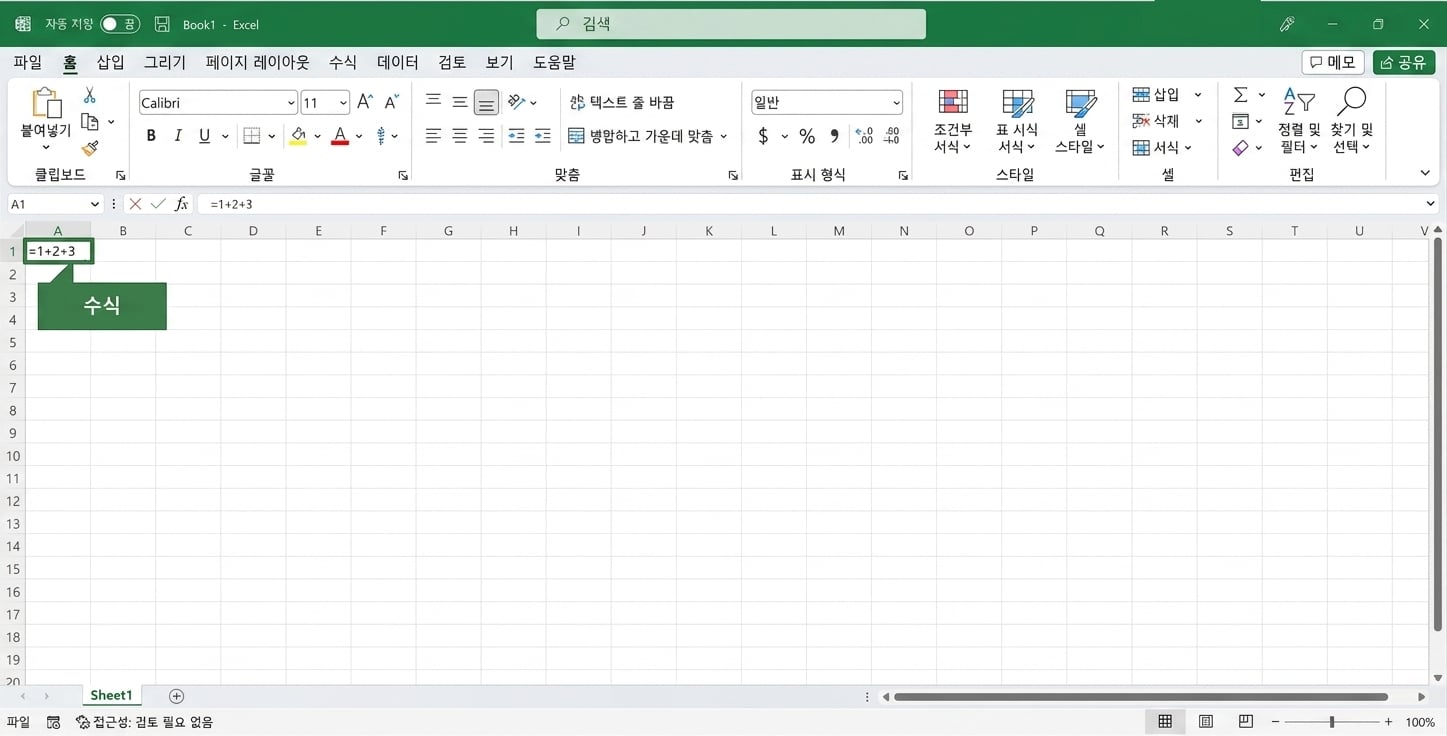The image size is (1447, 736).
Task: Decrease indent icon
Action: [516, 136]
